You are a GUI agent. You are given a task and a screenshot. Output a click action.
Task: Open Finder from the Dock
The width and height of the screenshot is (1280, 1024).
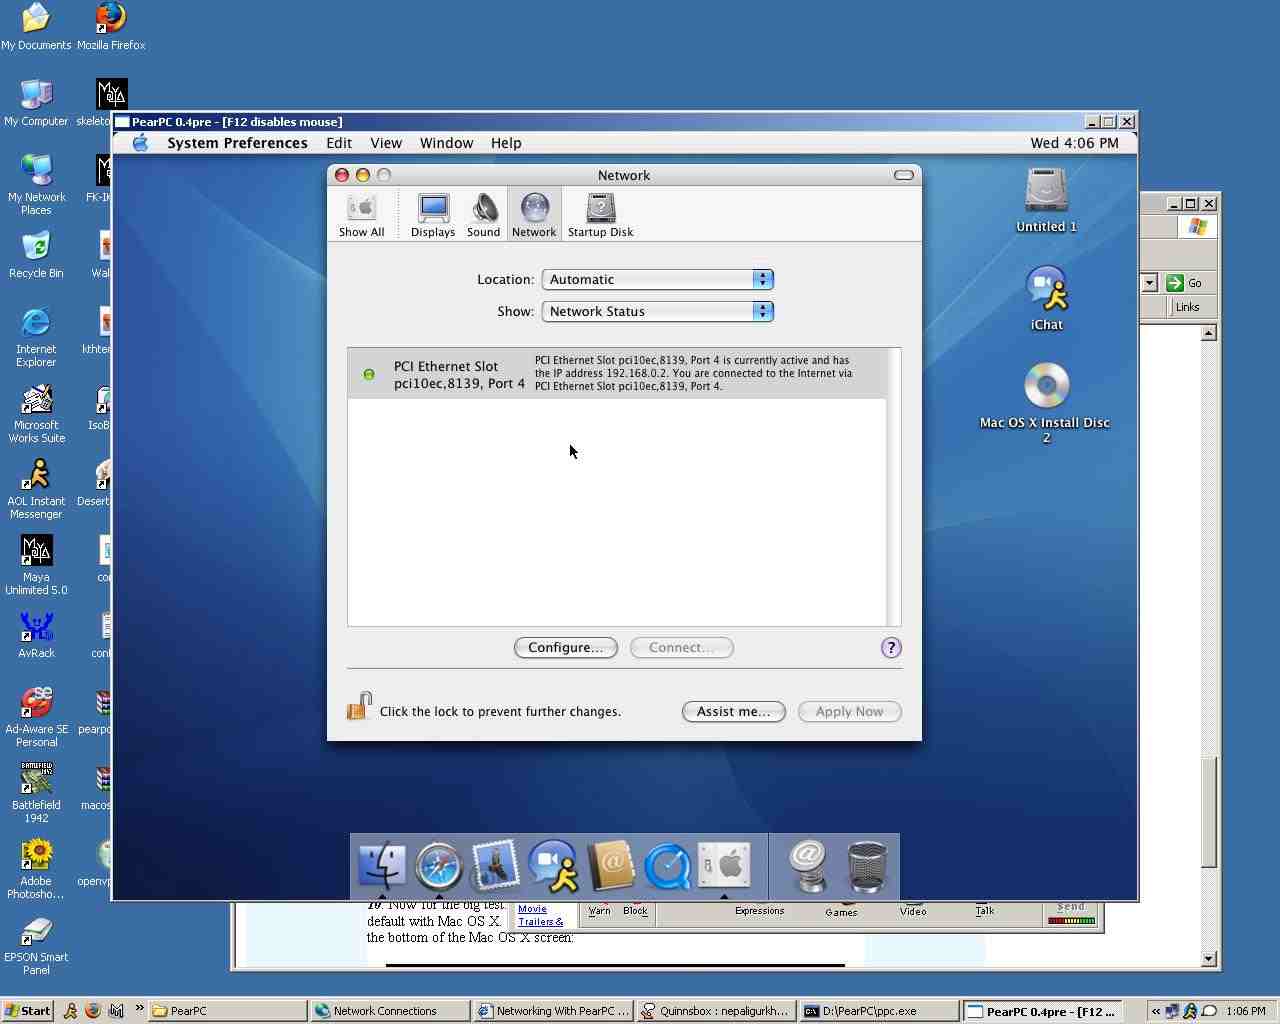[x=381, y=866]
